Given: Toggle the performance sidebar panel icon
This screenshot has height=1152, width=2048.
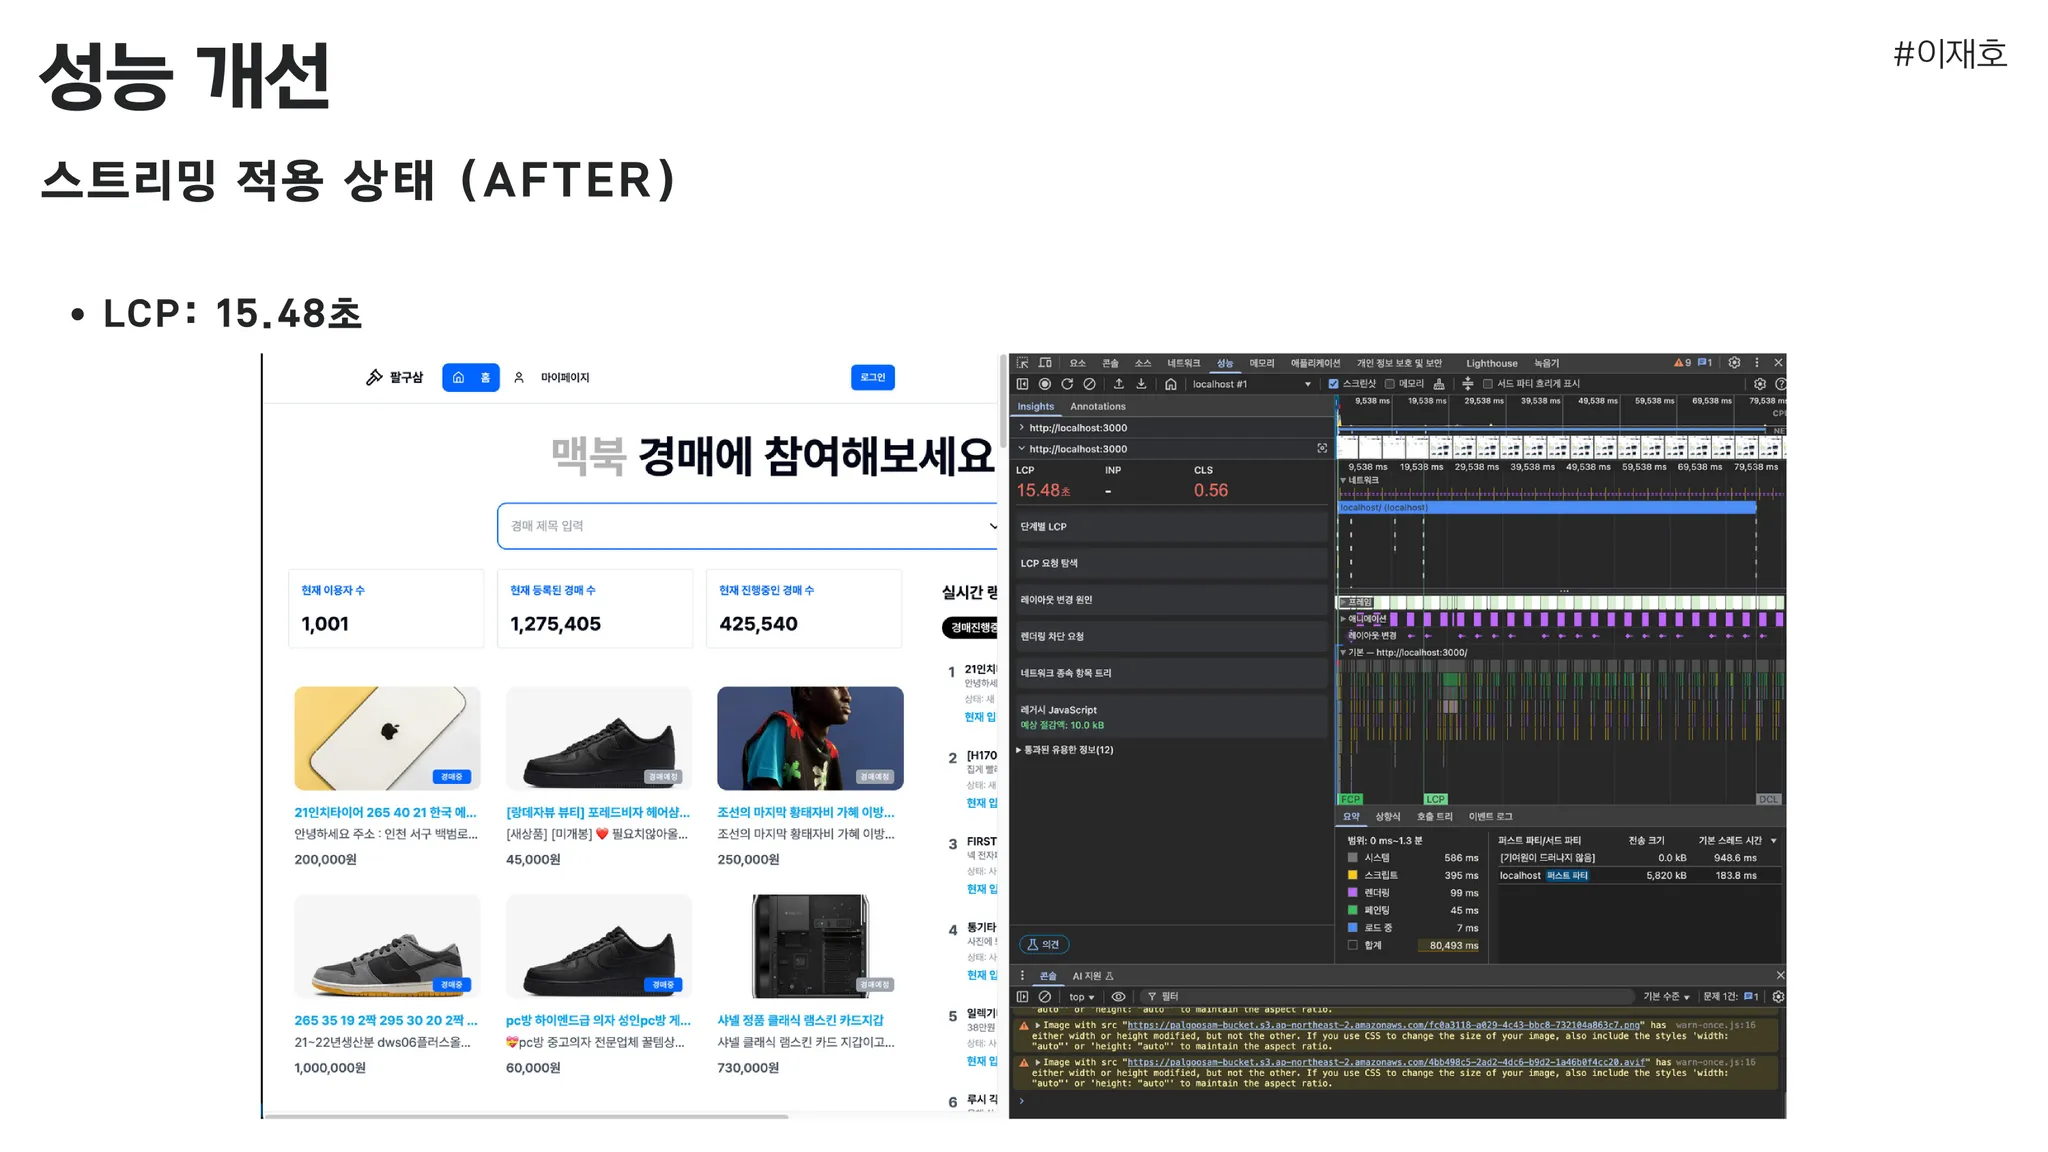Looking at the screenshot, I should point(1022,384).
